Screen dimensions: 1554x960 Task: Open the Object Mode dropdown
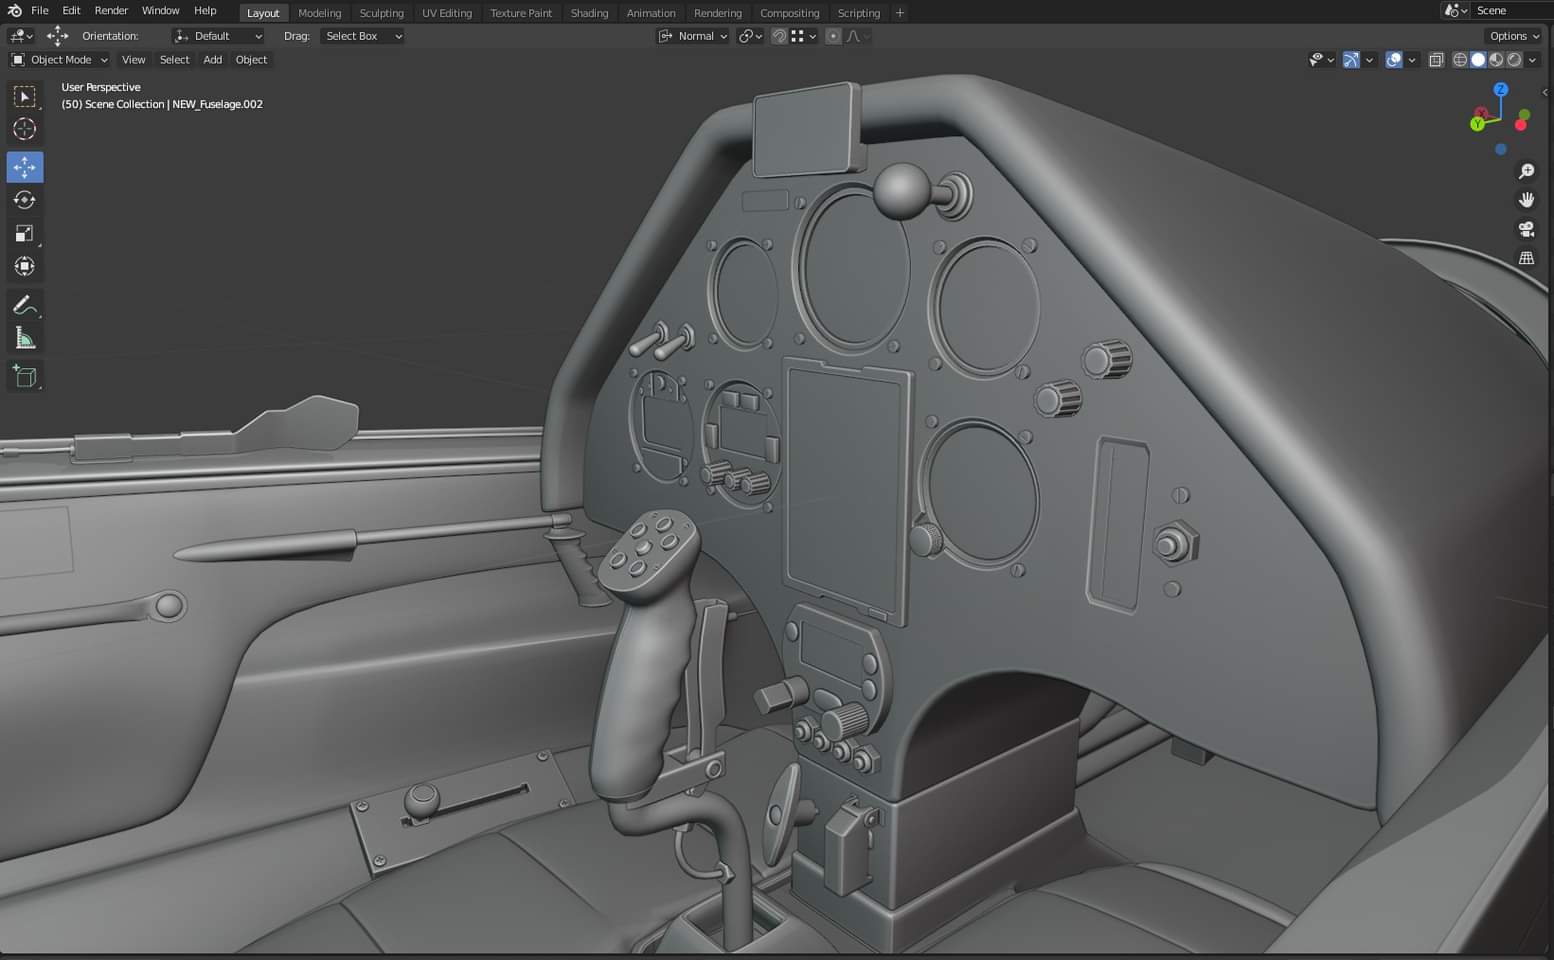[60, 60]
